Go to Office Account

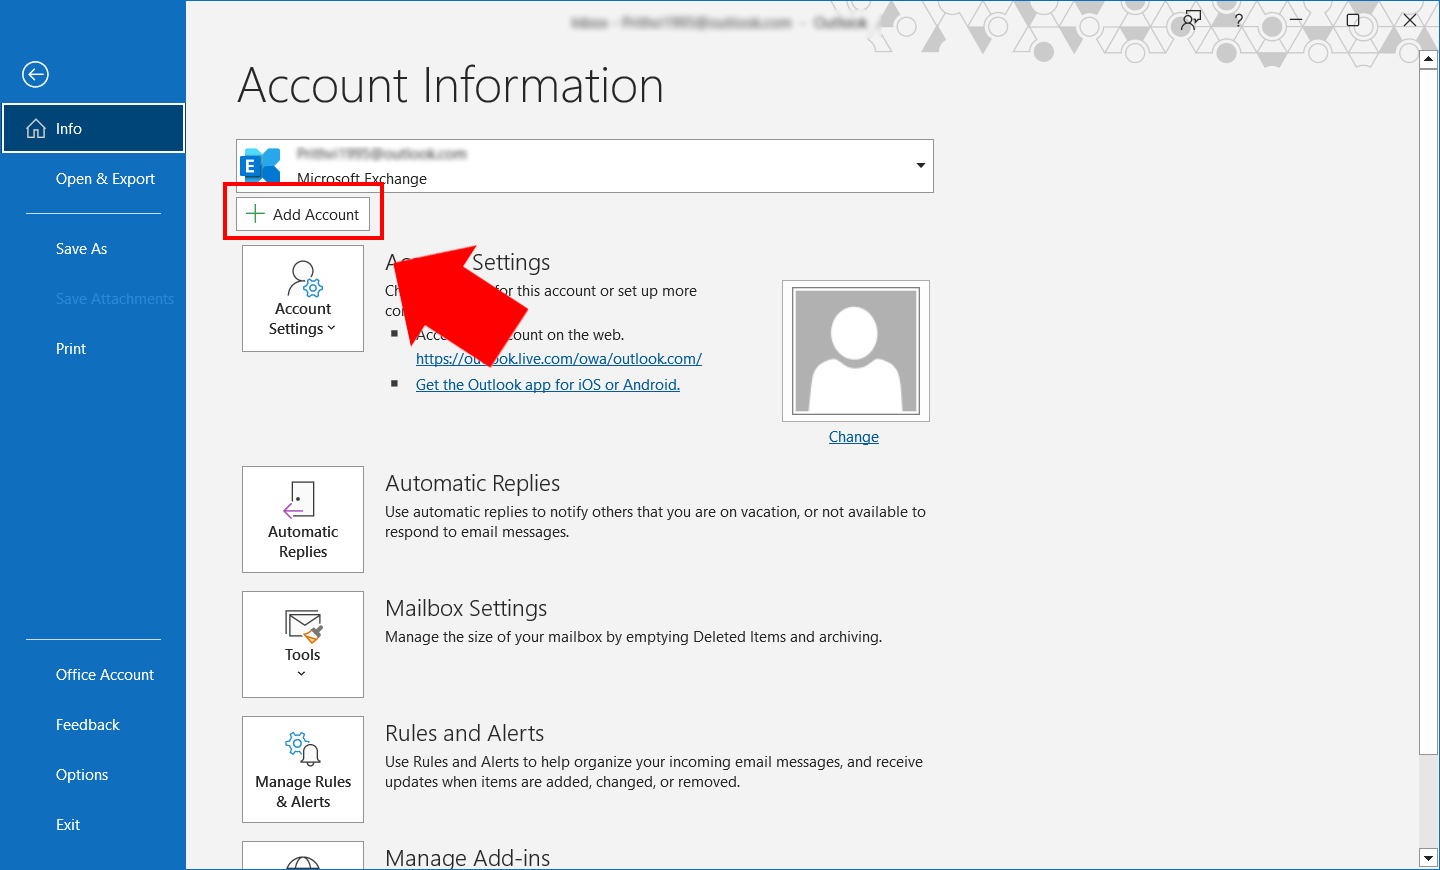point(105,675)
